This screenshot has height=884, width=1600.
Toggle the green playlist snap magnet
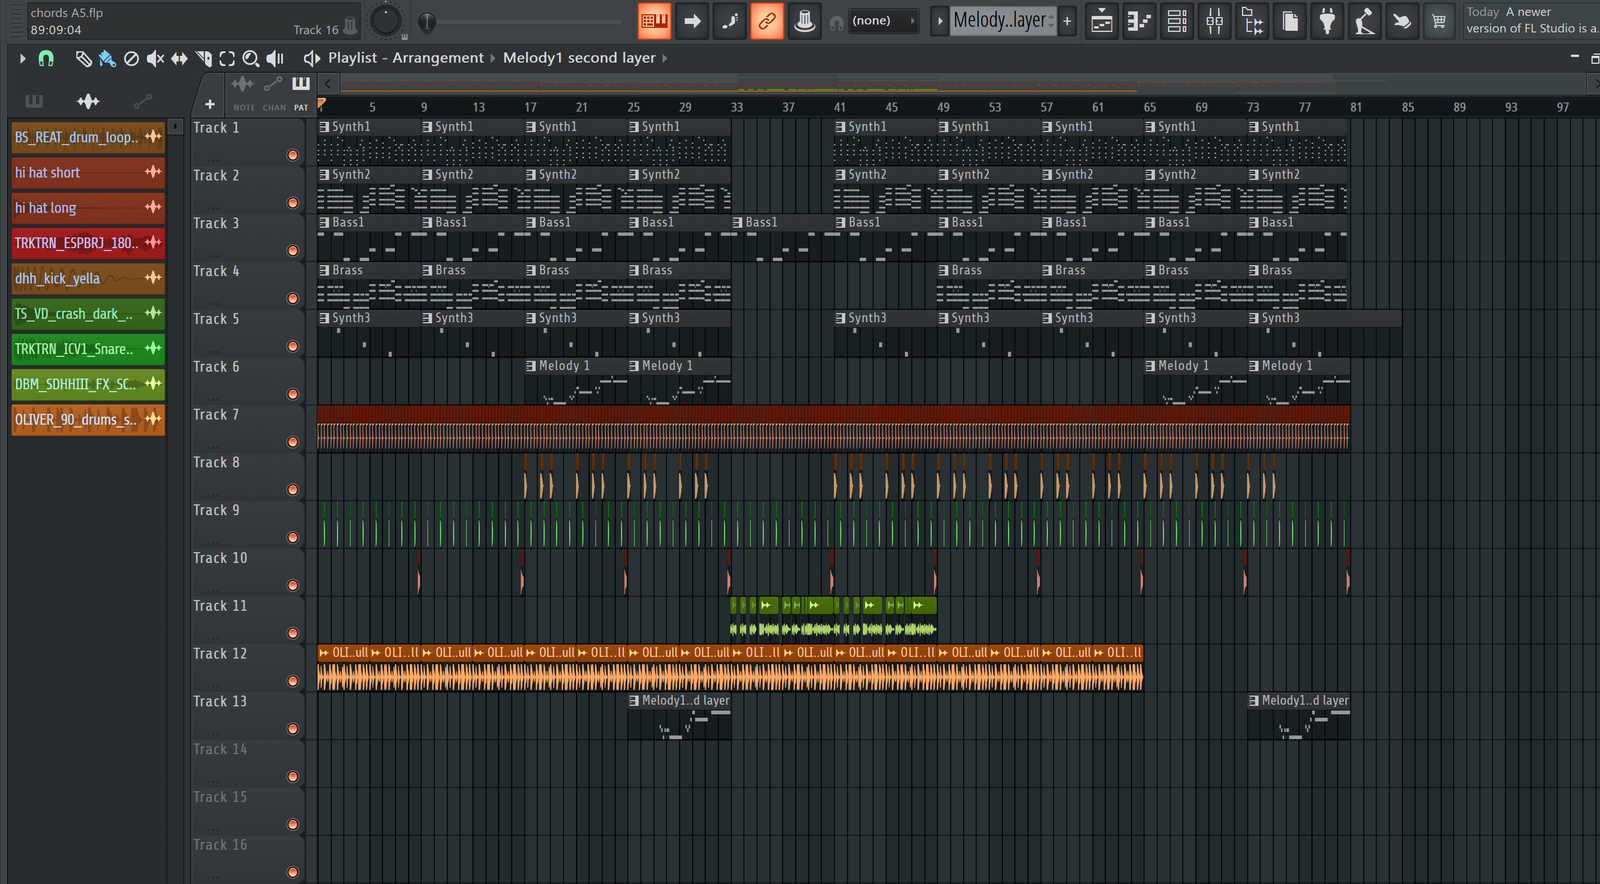click(x=46, y=58)
